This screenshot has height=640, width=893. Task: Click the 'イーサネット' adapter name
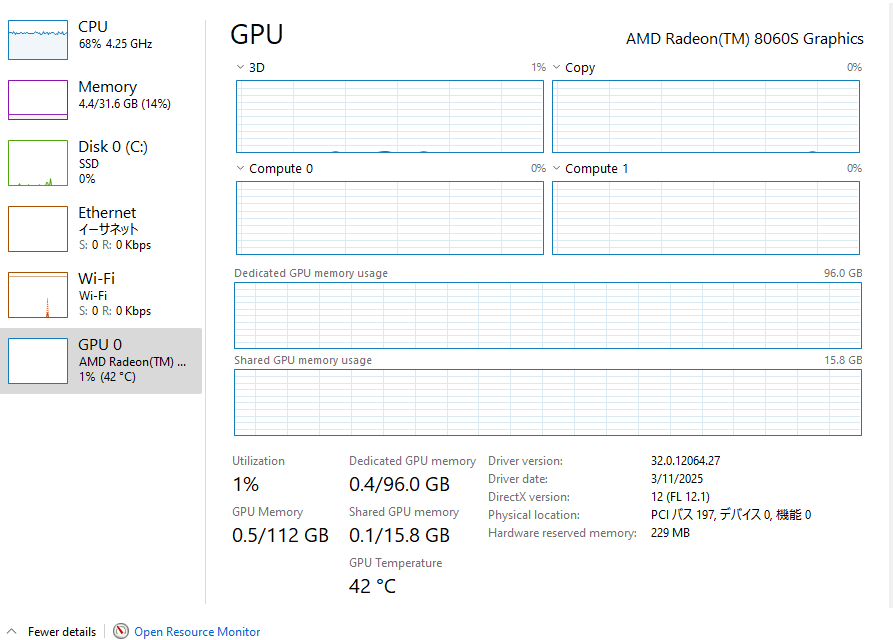pos(108,229)
